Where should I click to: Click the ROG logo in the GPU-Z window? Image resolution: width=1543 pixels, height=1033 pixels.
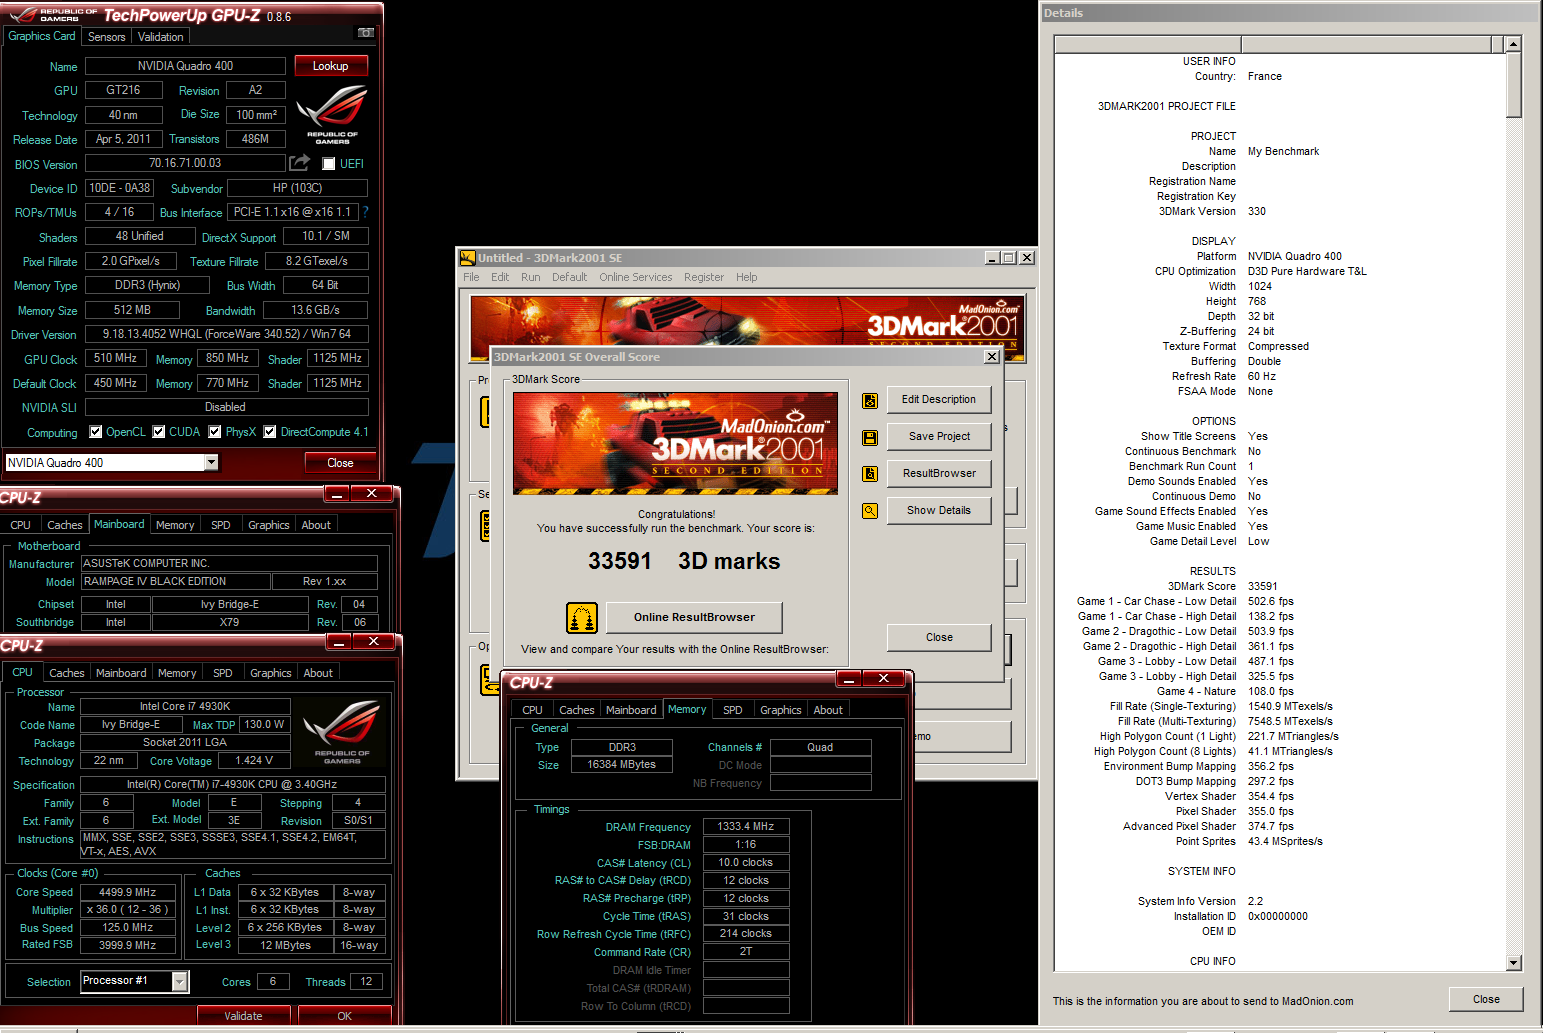333,115
